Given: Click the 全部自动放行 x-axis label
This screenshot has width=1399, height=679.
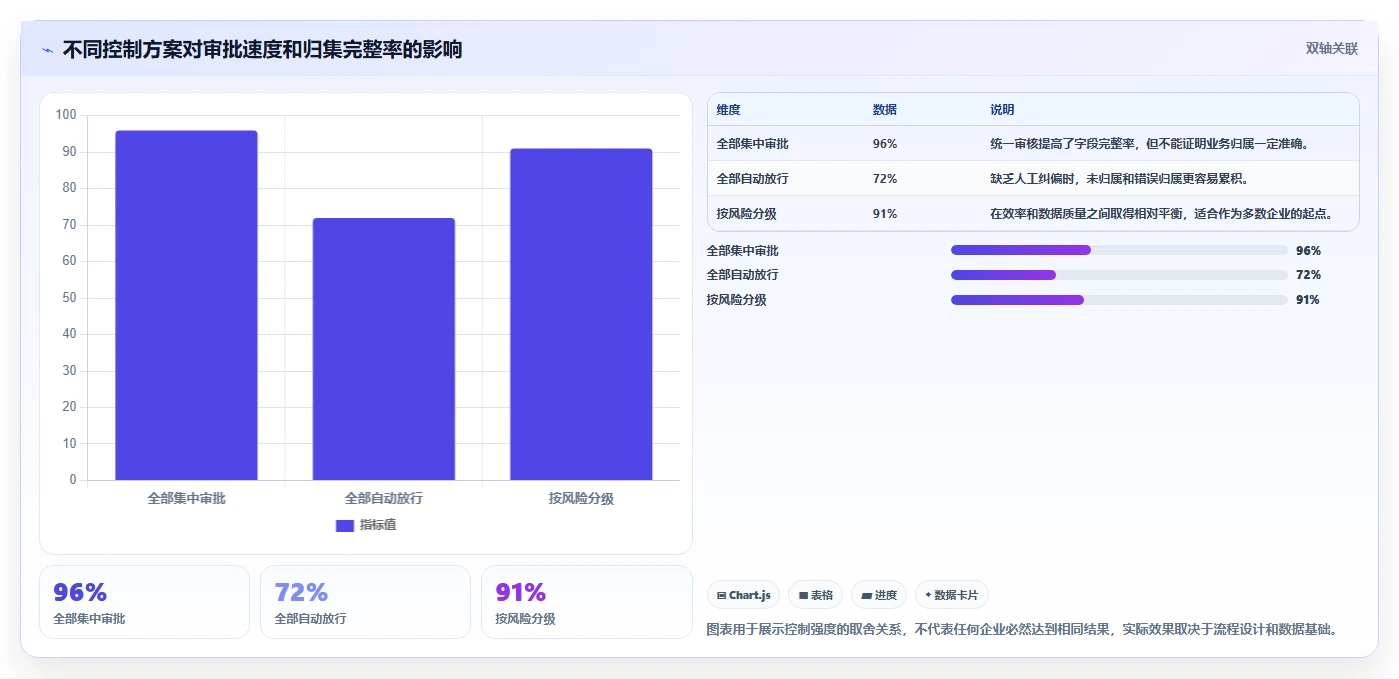Looking at the screenshot, I should click(384, 498).
